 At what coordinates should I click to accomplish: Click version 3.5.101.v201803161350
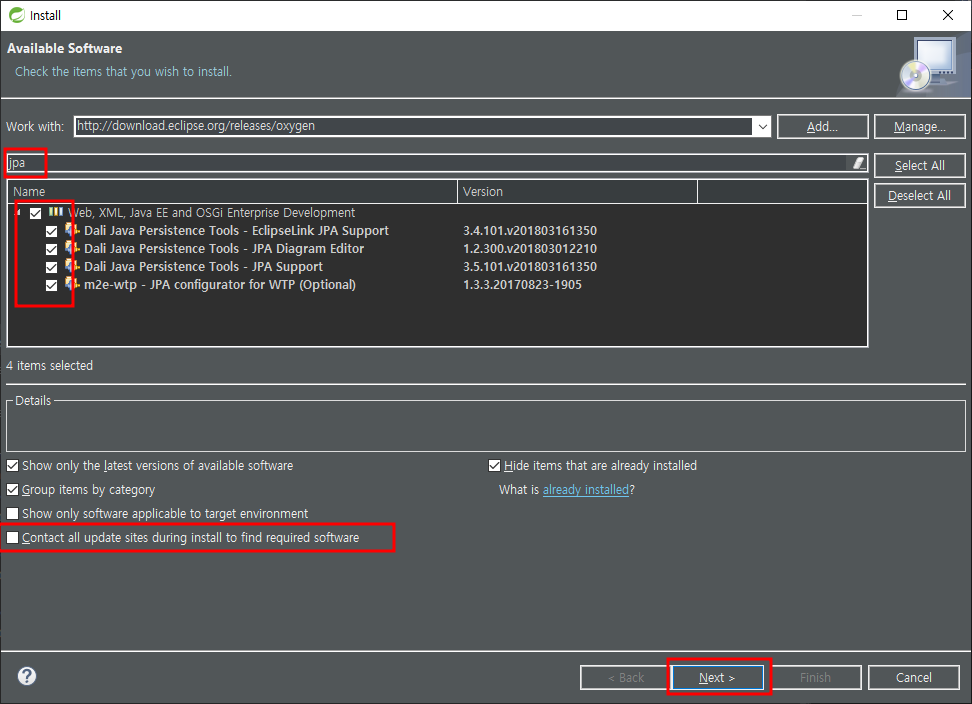point(530,266)
